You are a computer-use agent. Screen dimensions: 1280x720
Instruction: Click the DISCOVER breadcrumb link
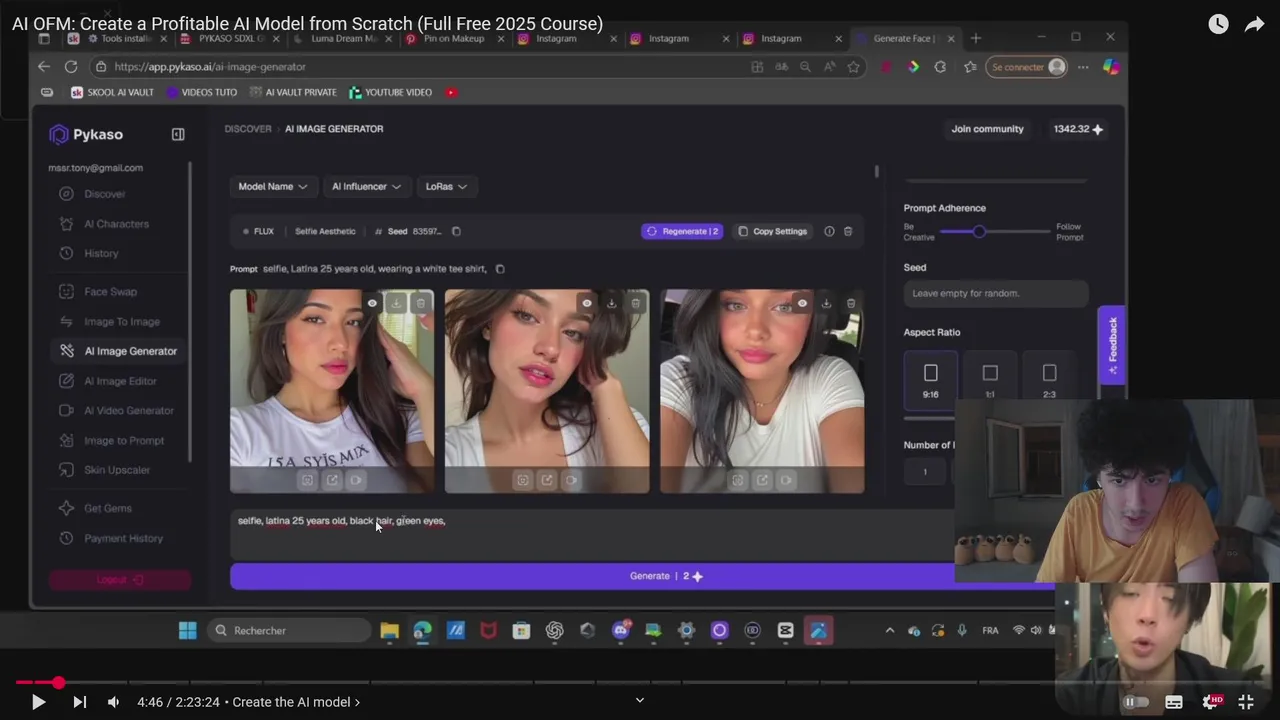click(248, 129)
